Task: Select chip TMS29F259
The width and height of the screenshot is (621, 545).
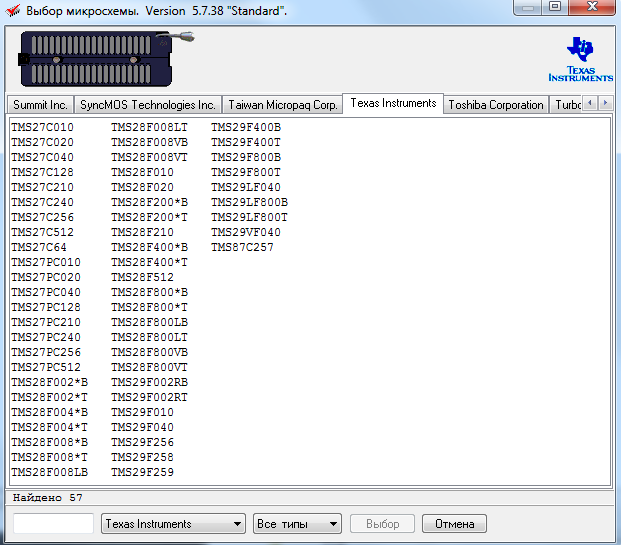Action: pyautogui.click(x=142, y=472)
